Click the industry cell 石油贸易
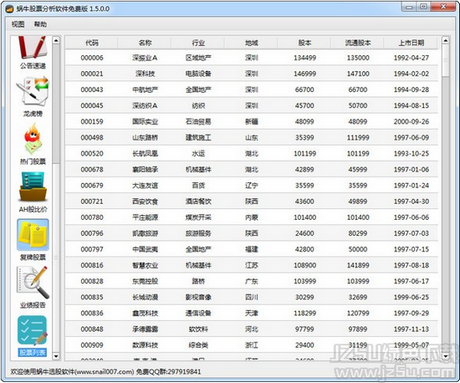 click(198, 122)
